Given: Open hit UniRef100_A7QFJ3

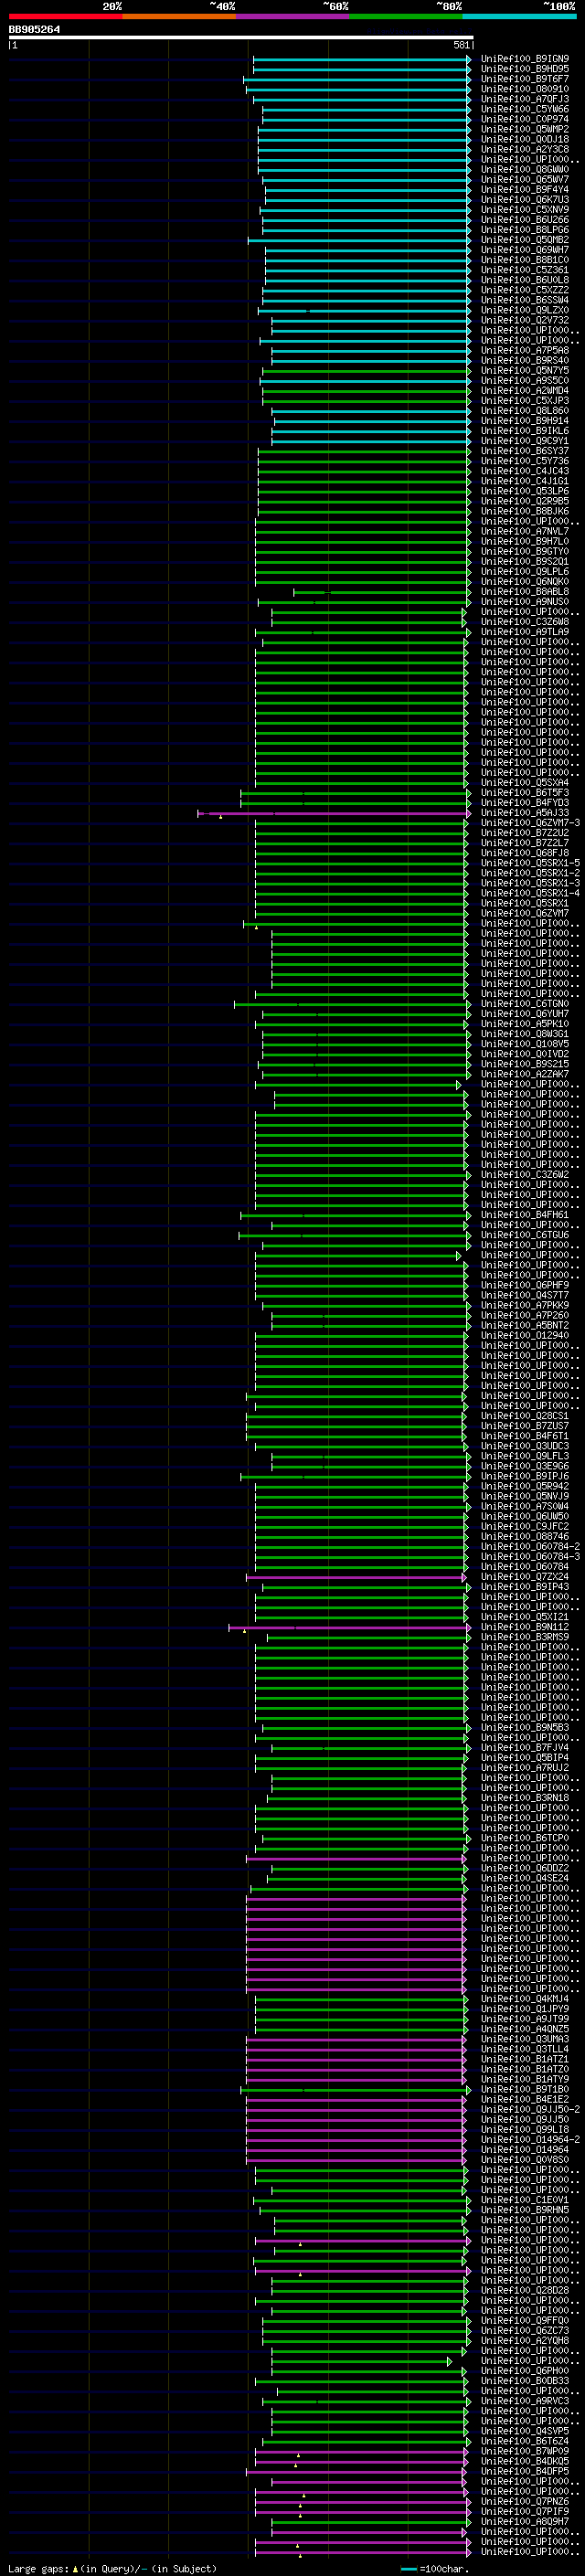Looking at the screenshot, I should (524, 99).
